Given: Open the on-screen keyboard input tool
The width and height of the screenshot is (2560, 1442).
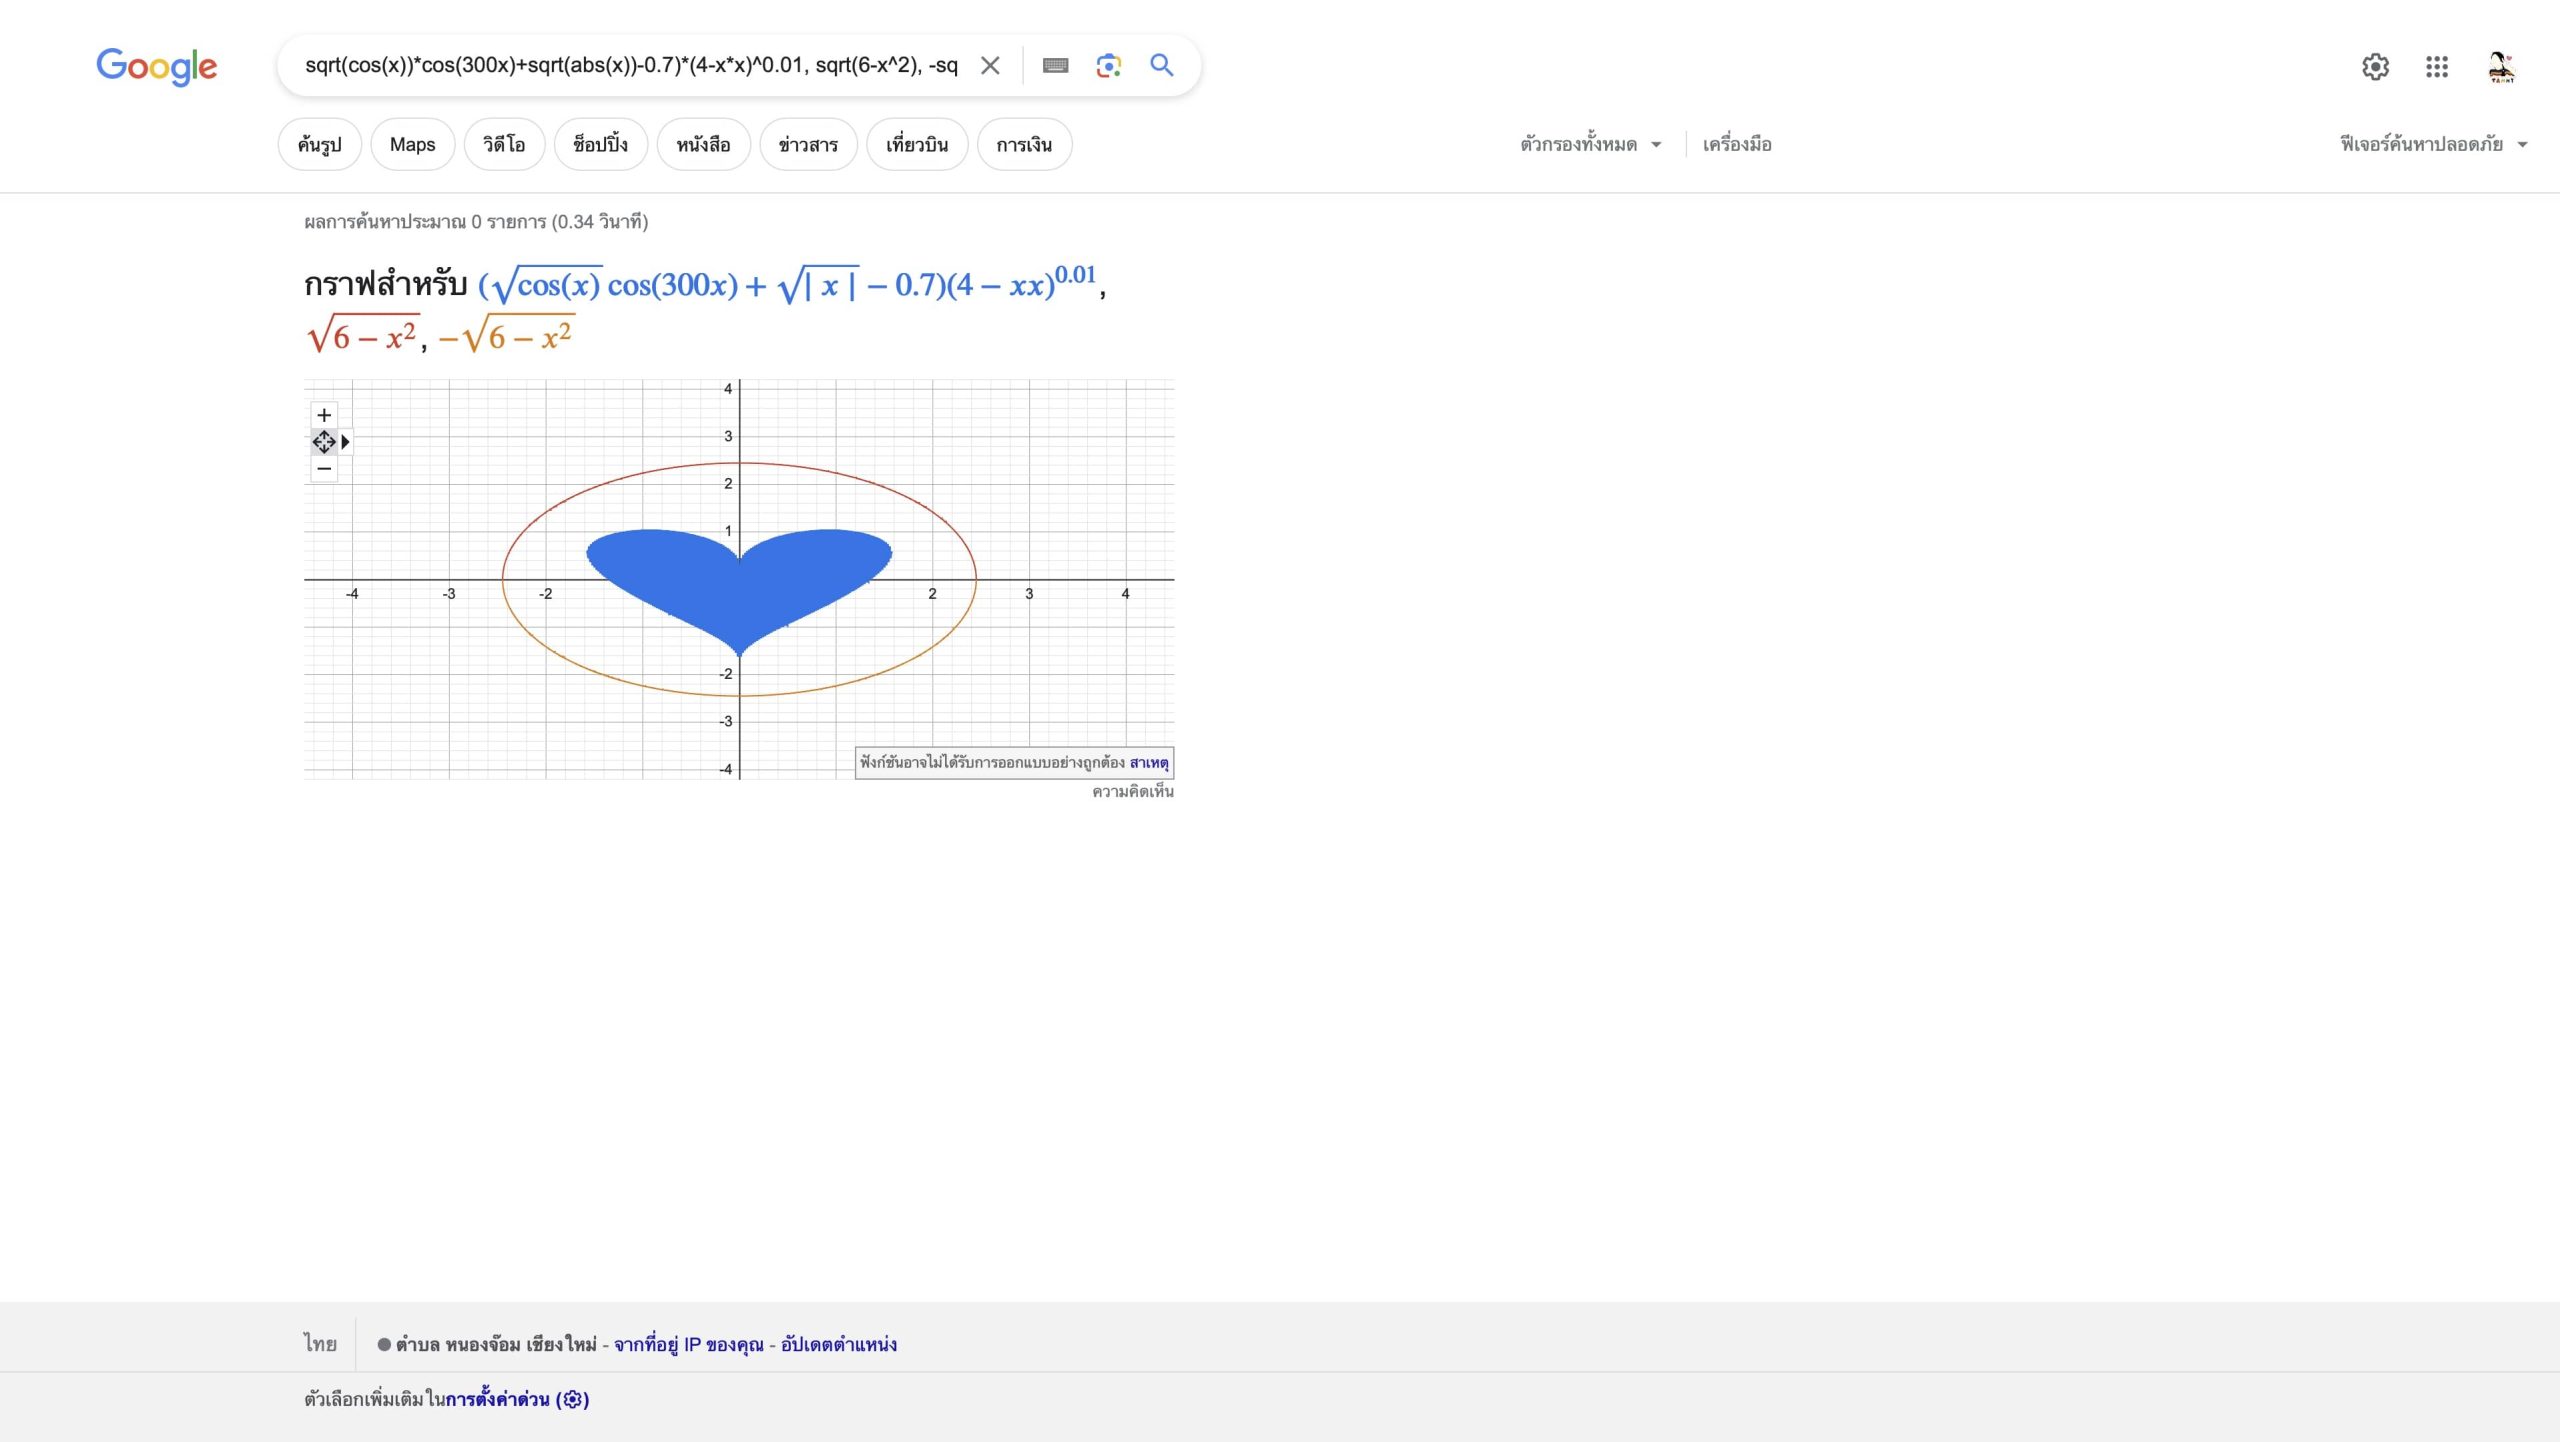Looking at the screenshot, I should pos(1055,66).
